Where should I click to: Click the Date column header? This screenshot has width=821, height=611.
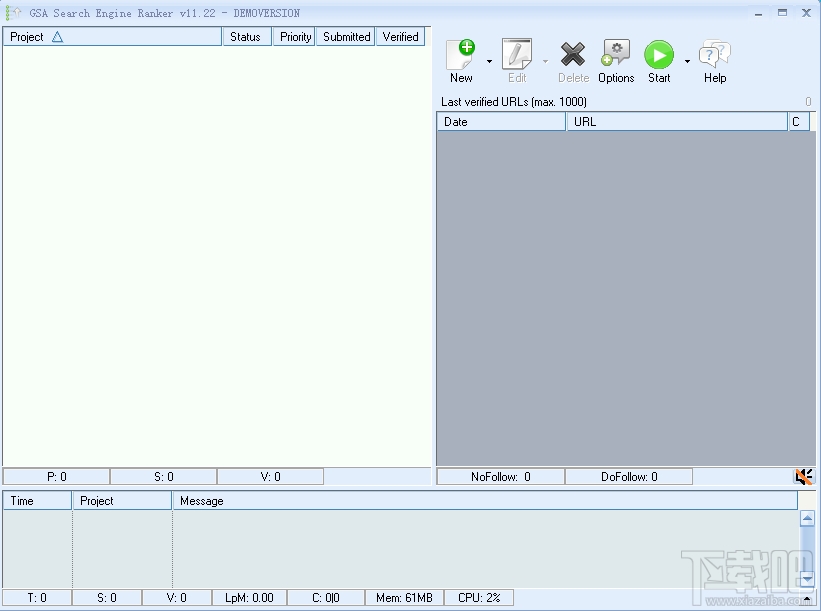click(500, 121)
